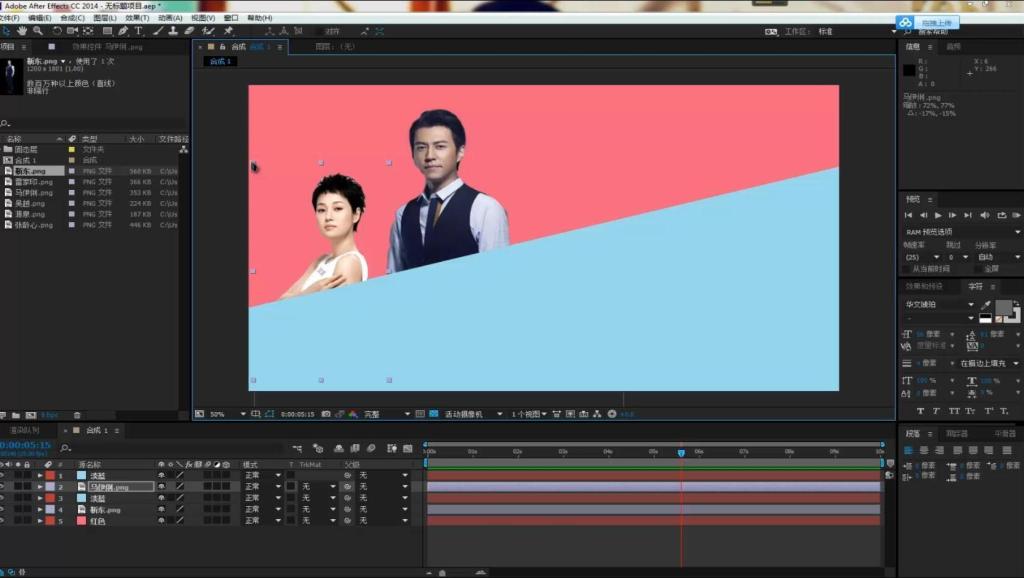
Task: Click the timeline current-time indicator marker
Action: click(681, 453)
